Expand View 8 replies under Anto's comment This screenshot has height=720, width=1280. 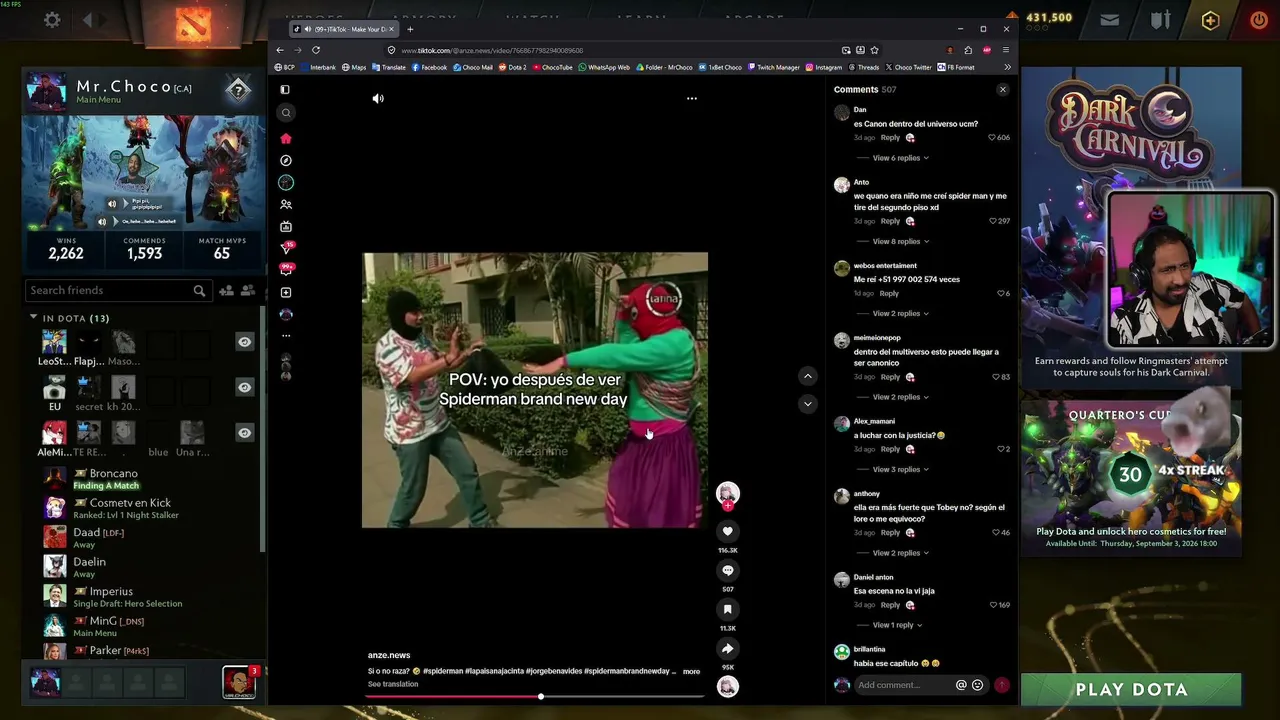click(900, 241)
